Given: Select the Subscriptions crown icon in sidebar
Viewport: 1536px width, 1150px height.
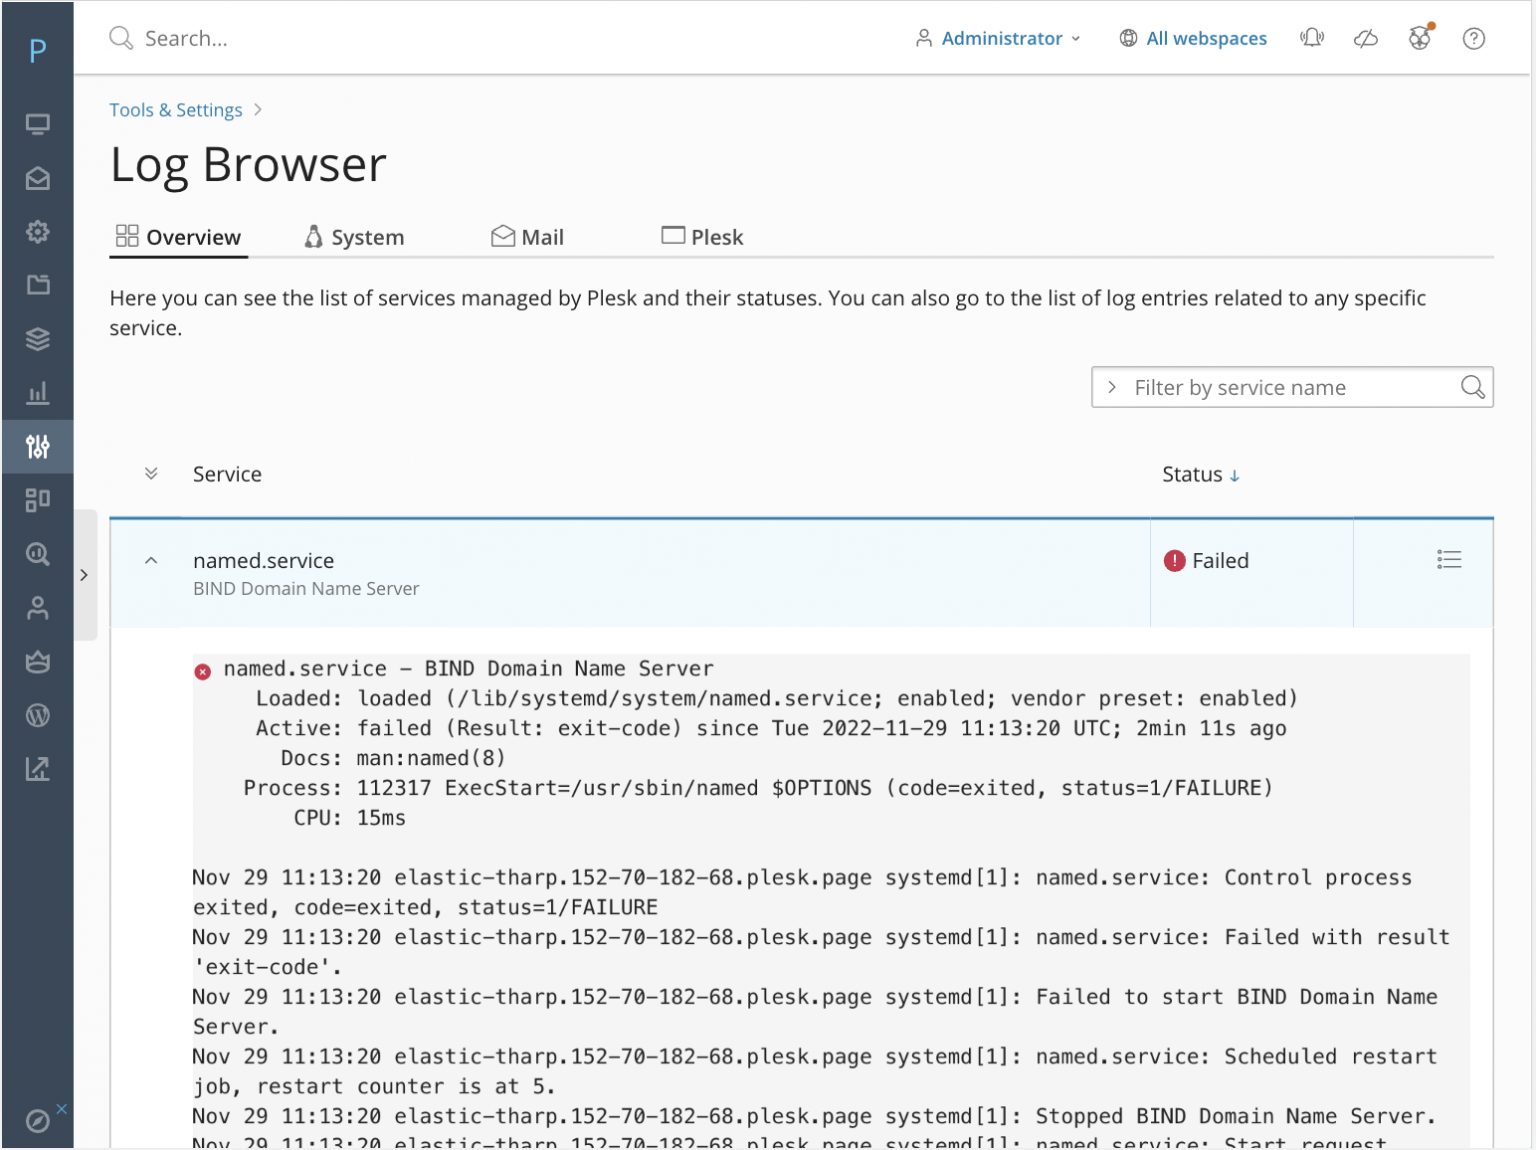Looking at the screenshot, I should 37,661.
